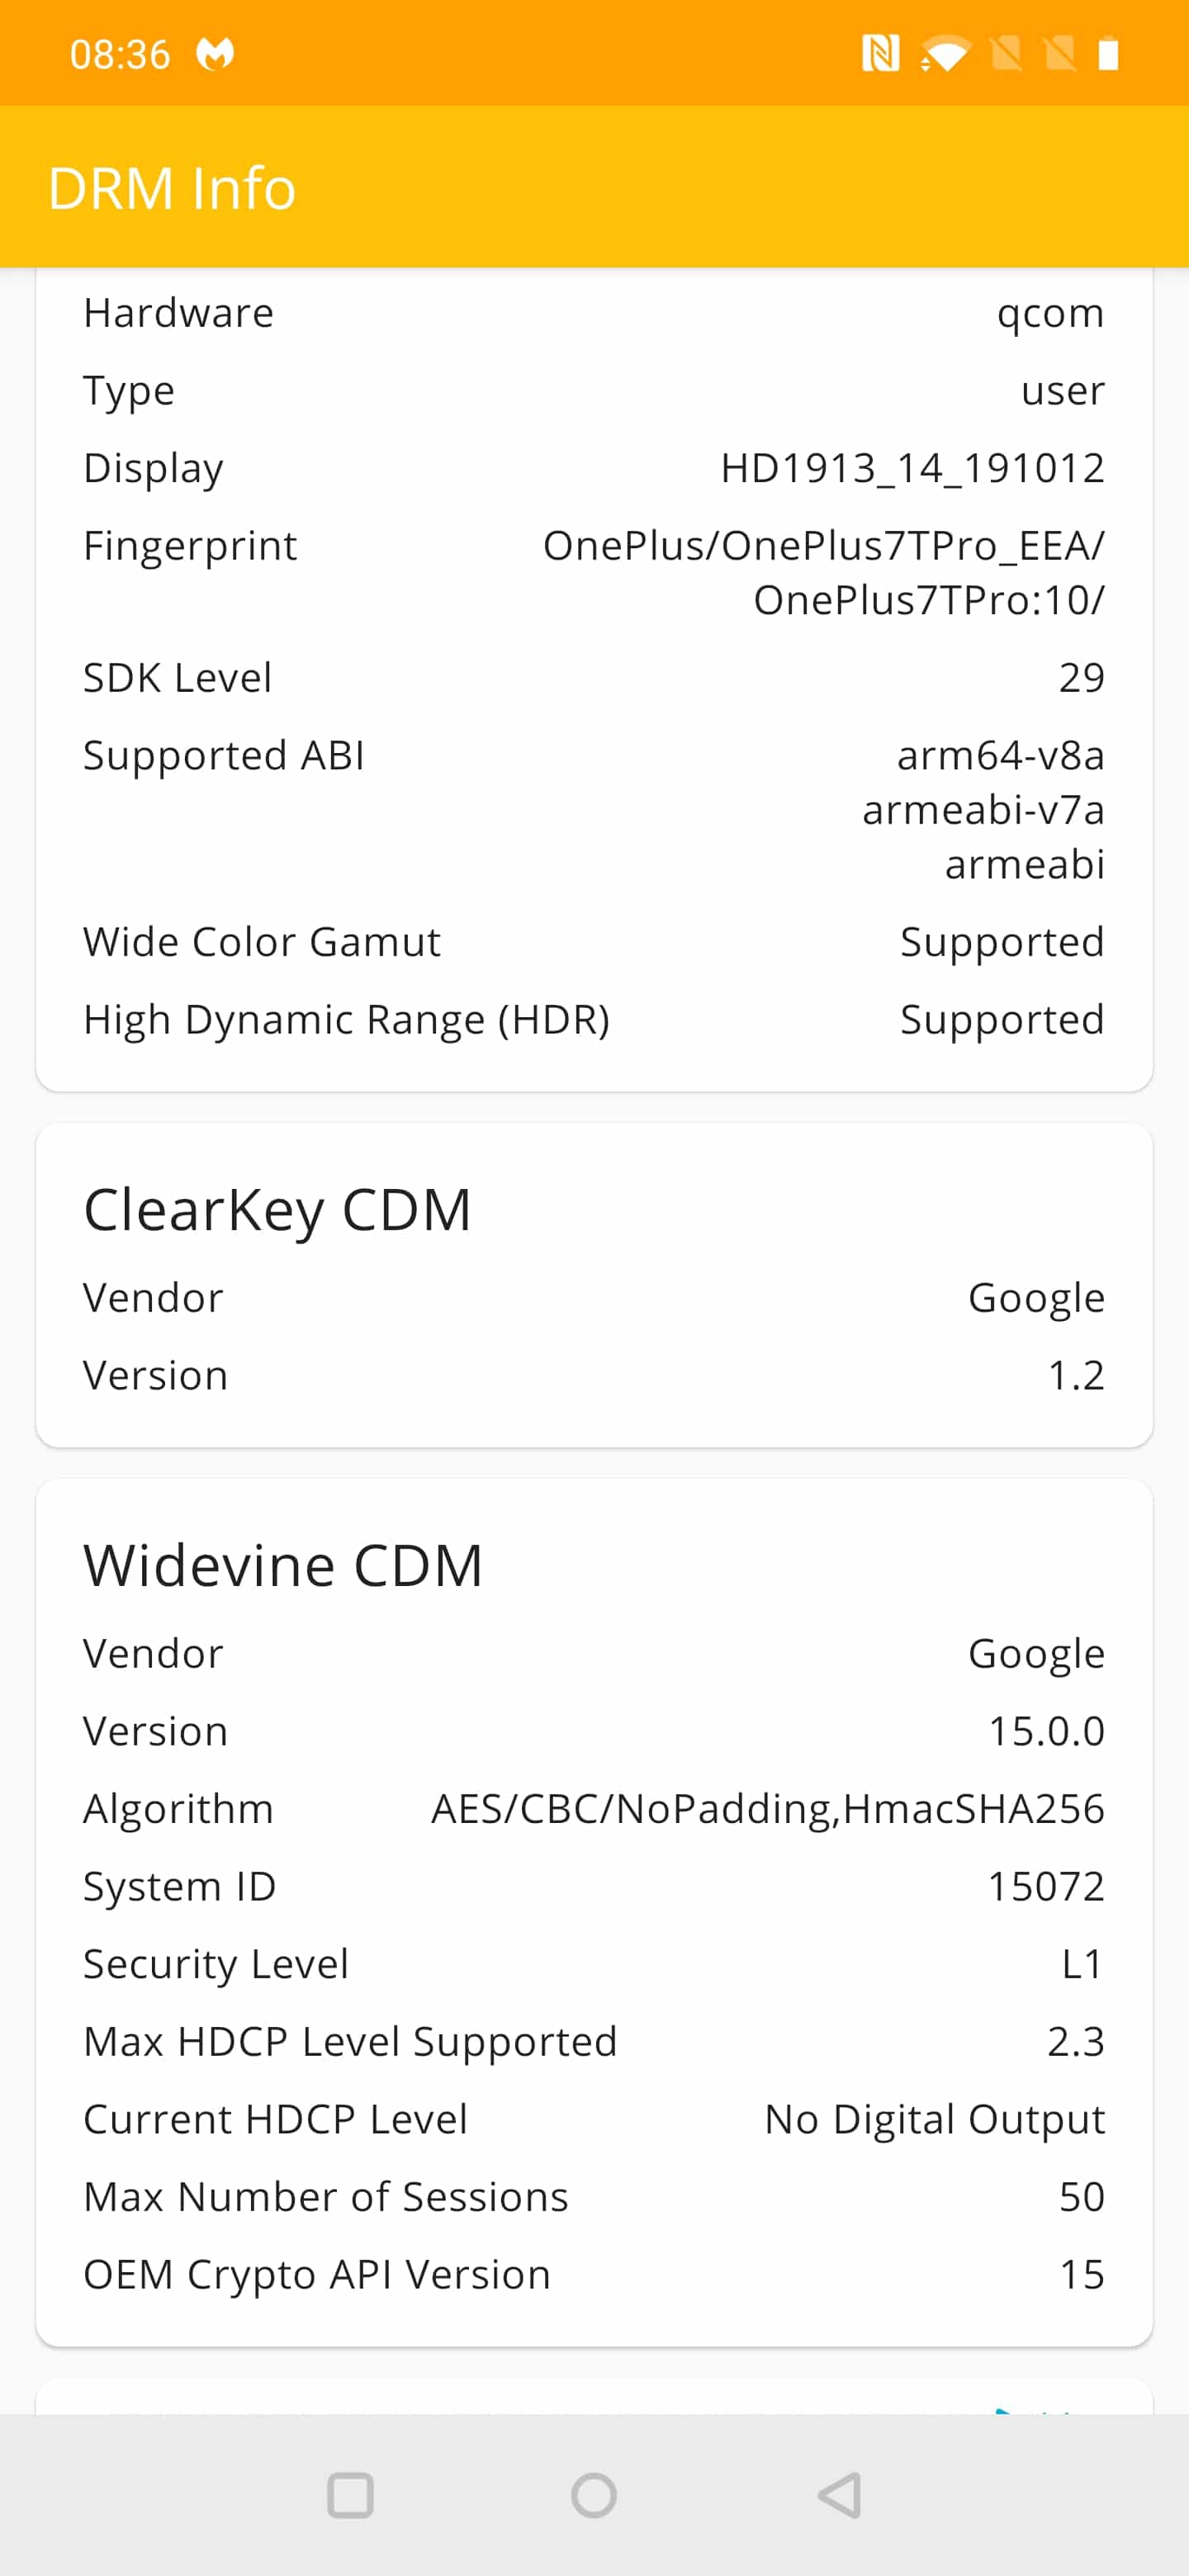Image resolution: width=1189 pixels, height=2576 pixels.
Task: Tap the Security Level L1 row
Action: tap(594, 1964)
